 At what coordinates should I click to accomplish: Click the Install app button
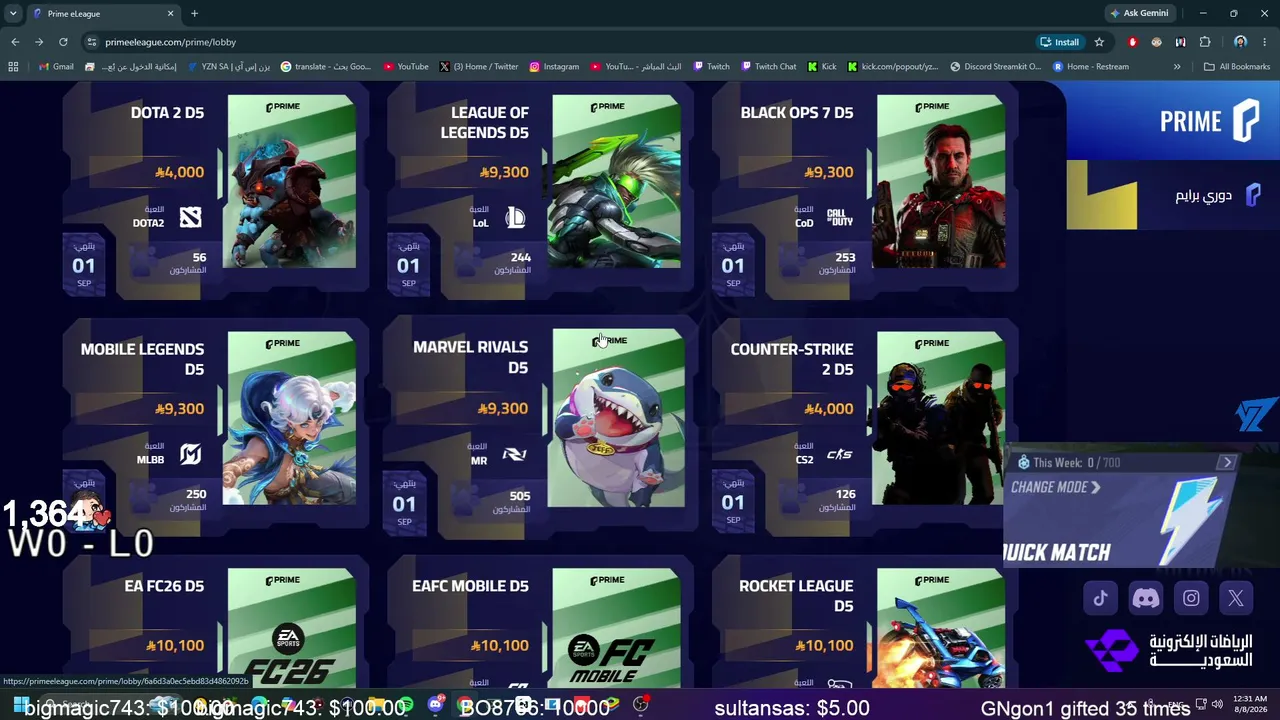click(1060, 42)
